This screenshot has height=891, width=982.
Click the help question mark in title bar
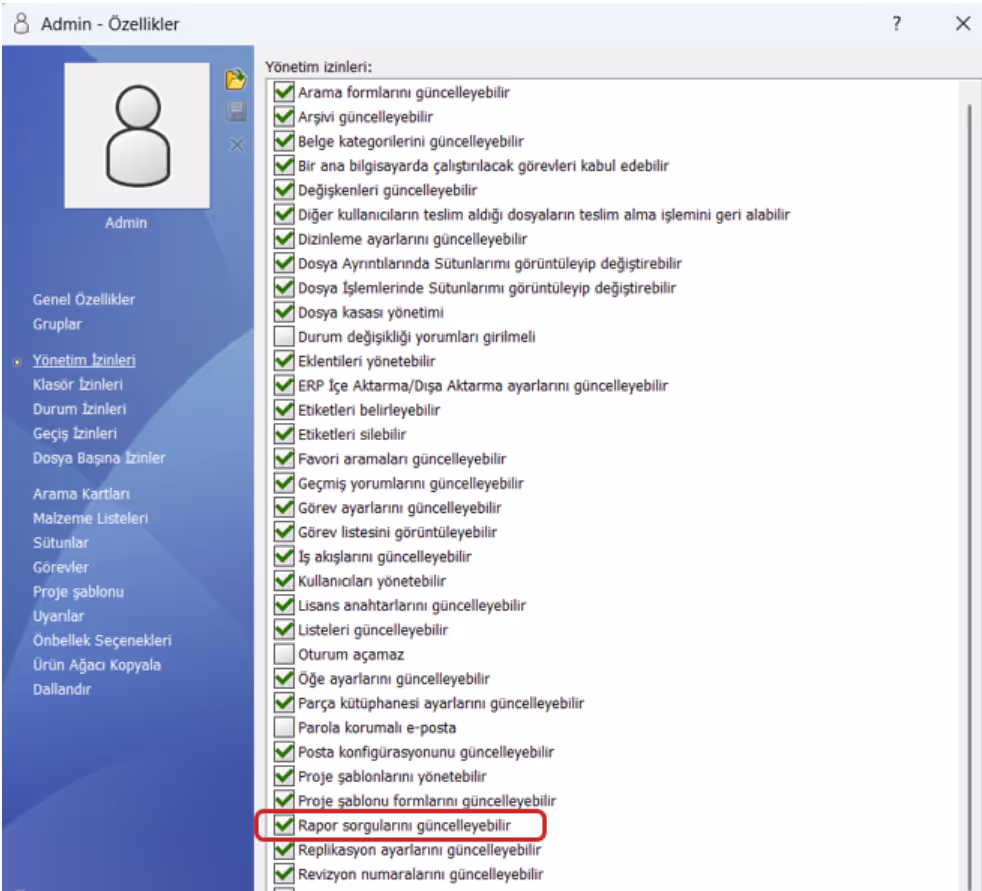coord(897,24)
